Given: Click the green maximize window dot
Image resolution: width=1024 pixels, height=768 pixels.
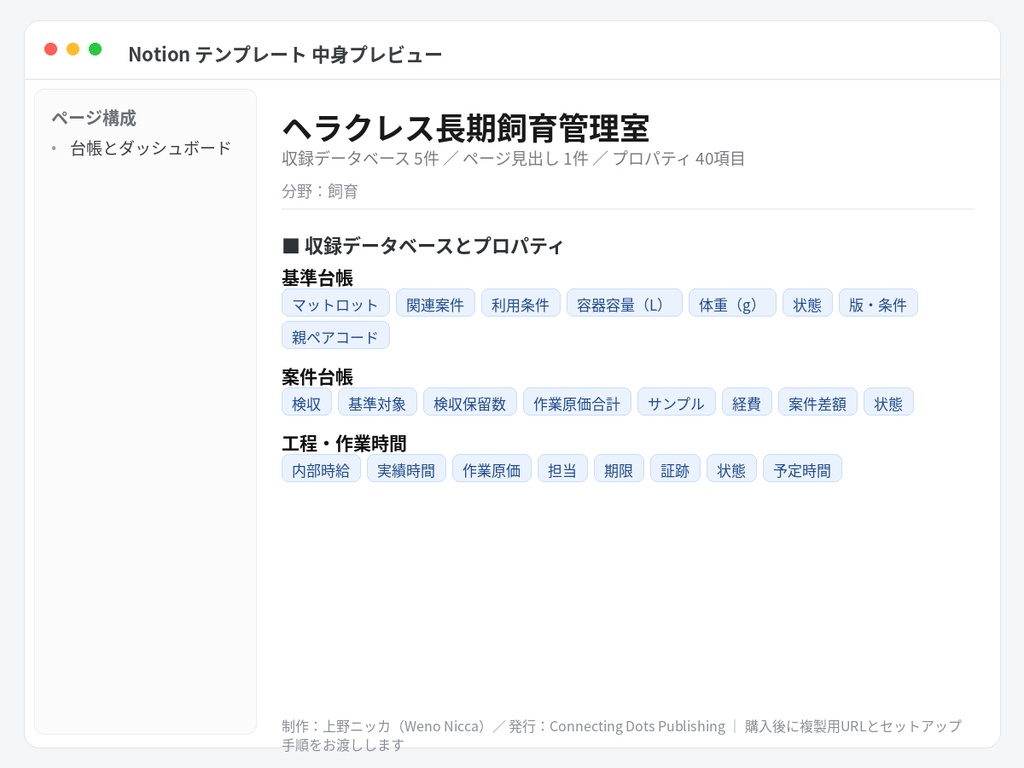Looking at the screenshot, I should pyautogui.click(x=95, y=49).
